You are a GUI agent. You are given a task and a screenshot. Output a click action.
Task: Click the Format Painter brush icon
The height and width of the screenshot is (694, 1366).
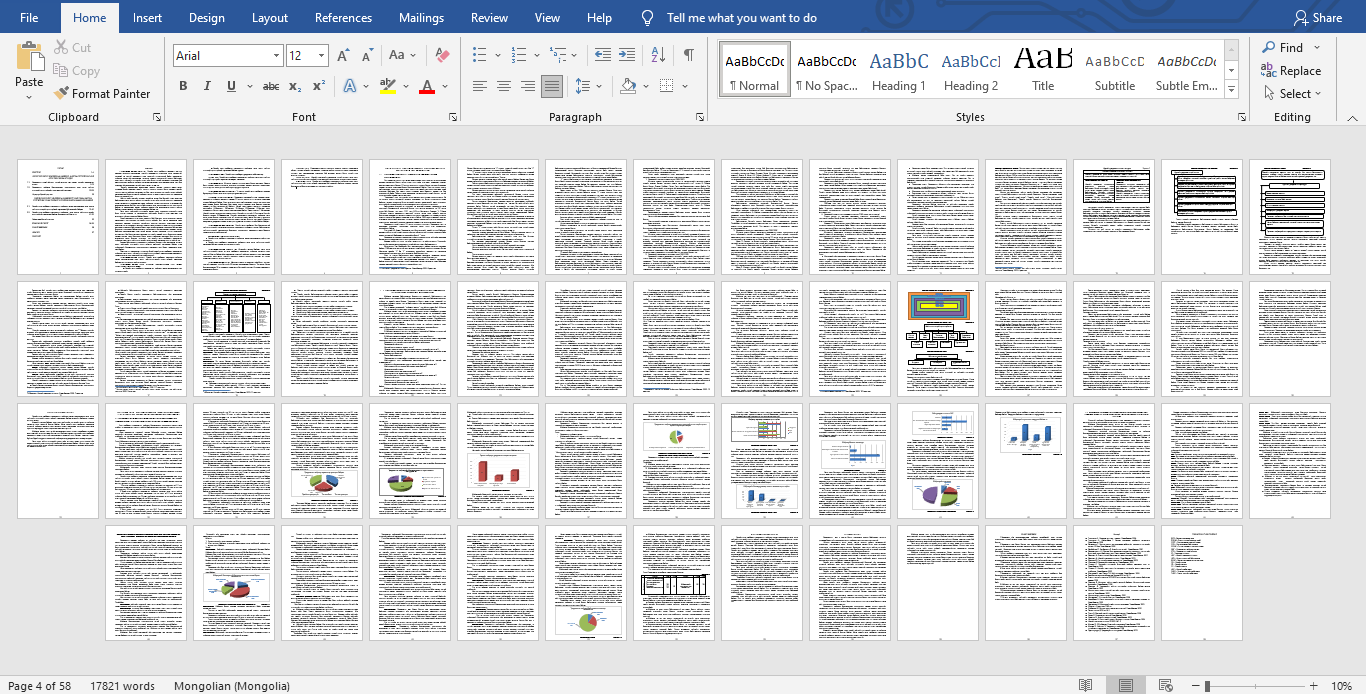pyautogui.click(x=61, y=93)
